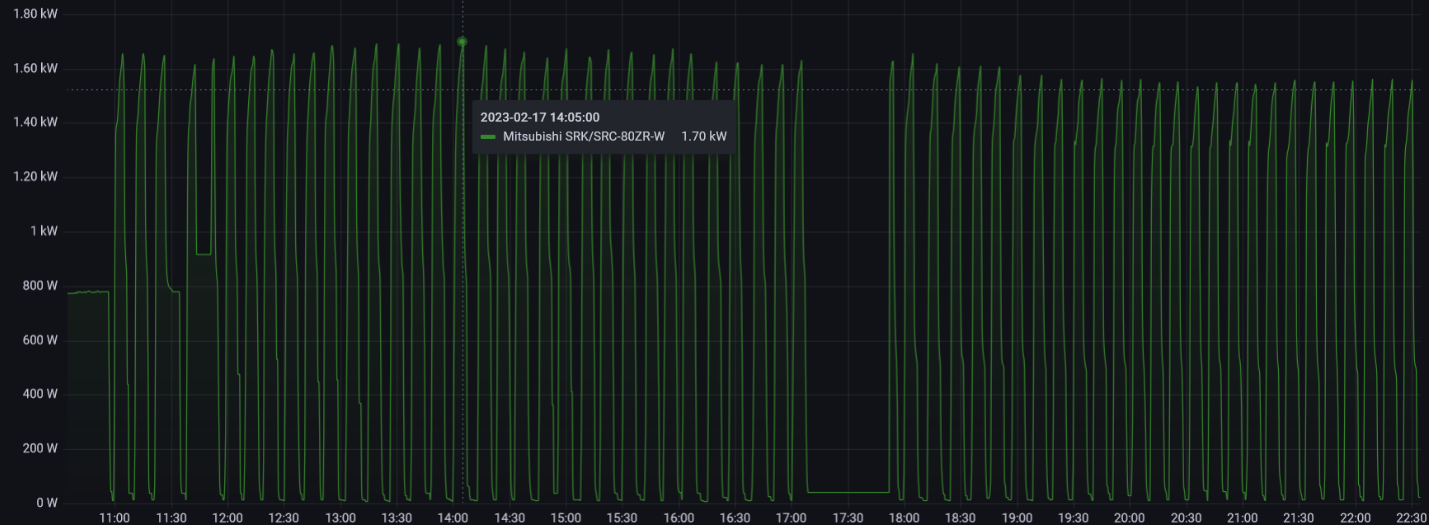Click the 20:30 time axis label
This screenshot has height=525, width=1429.
pyautogui.click(x=1186, y=518)
